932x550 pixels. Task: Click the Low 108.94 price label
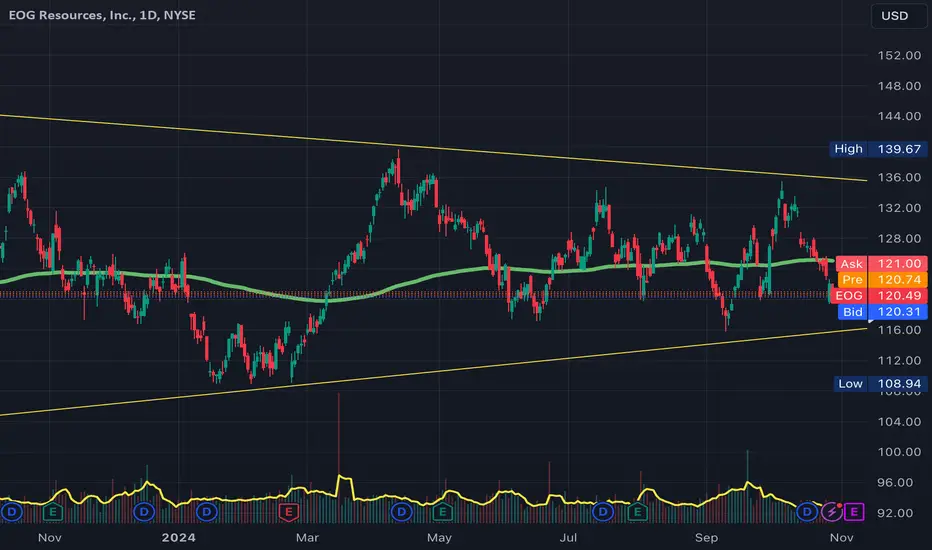880,384
